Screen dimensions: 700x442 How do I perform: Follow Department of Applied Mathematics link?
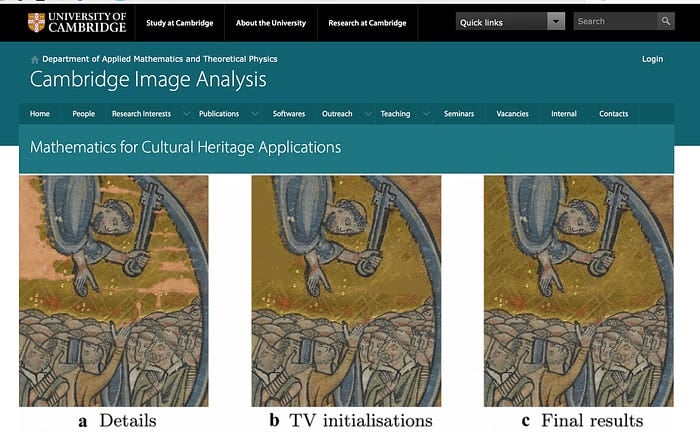[160, 59]
